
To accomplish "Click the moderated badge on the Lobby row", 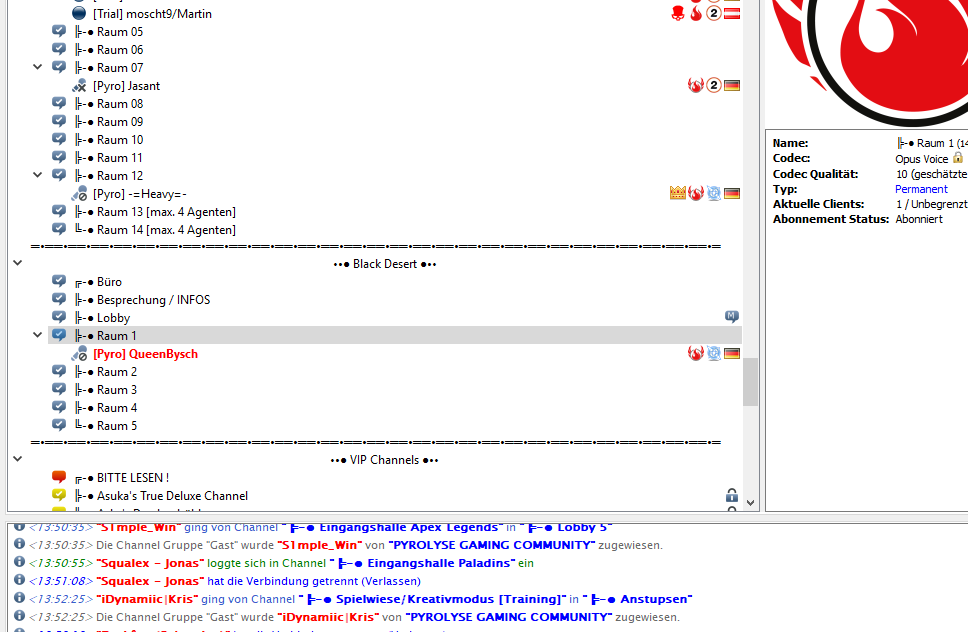I will pyautogui.click(x=732, y=317).
